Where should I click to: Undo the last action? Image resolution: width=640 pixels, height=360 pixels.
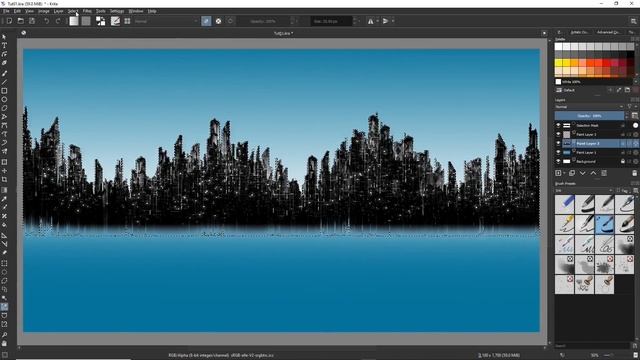coord(47,21)
